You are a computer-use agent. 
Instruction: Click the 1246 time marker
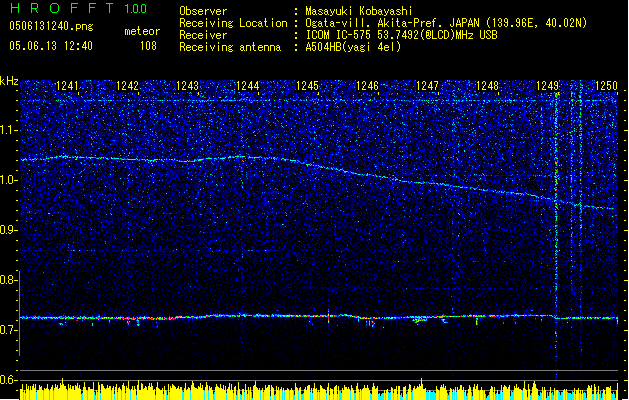tap(367, 86)
